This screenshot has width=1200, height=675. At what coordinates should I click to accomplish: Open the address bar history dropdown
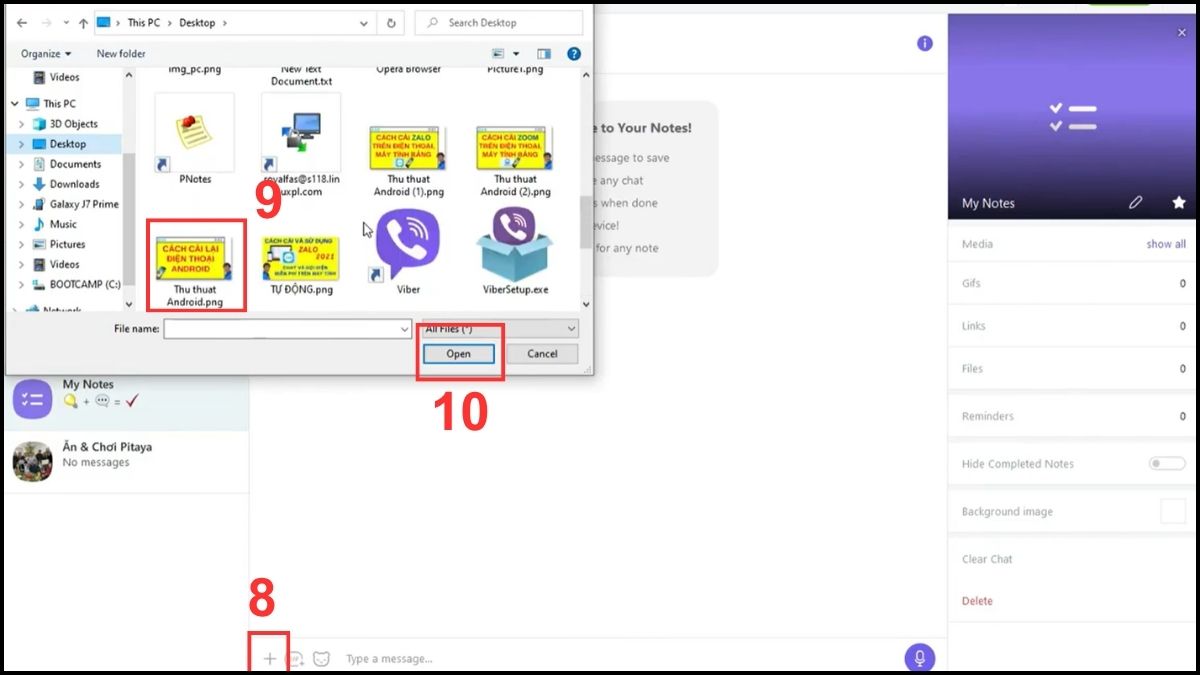(364, 22)
